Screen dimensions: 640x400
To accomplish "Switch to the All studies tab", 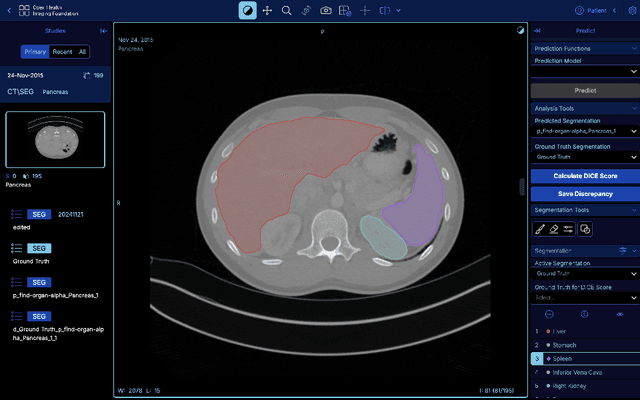I will tap(82, 52).
